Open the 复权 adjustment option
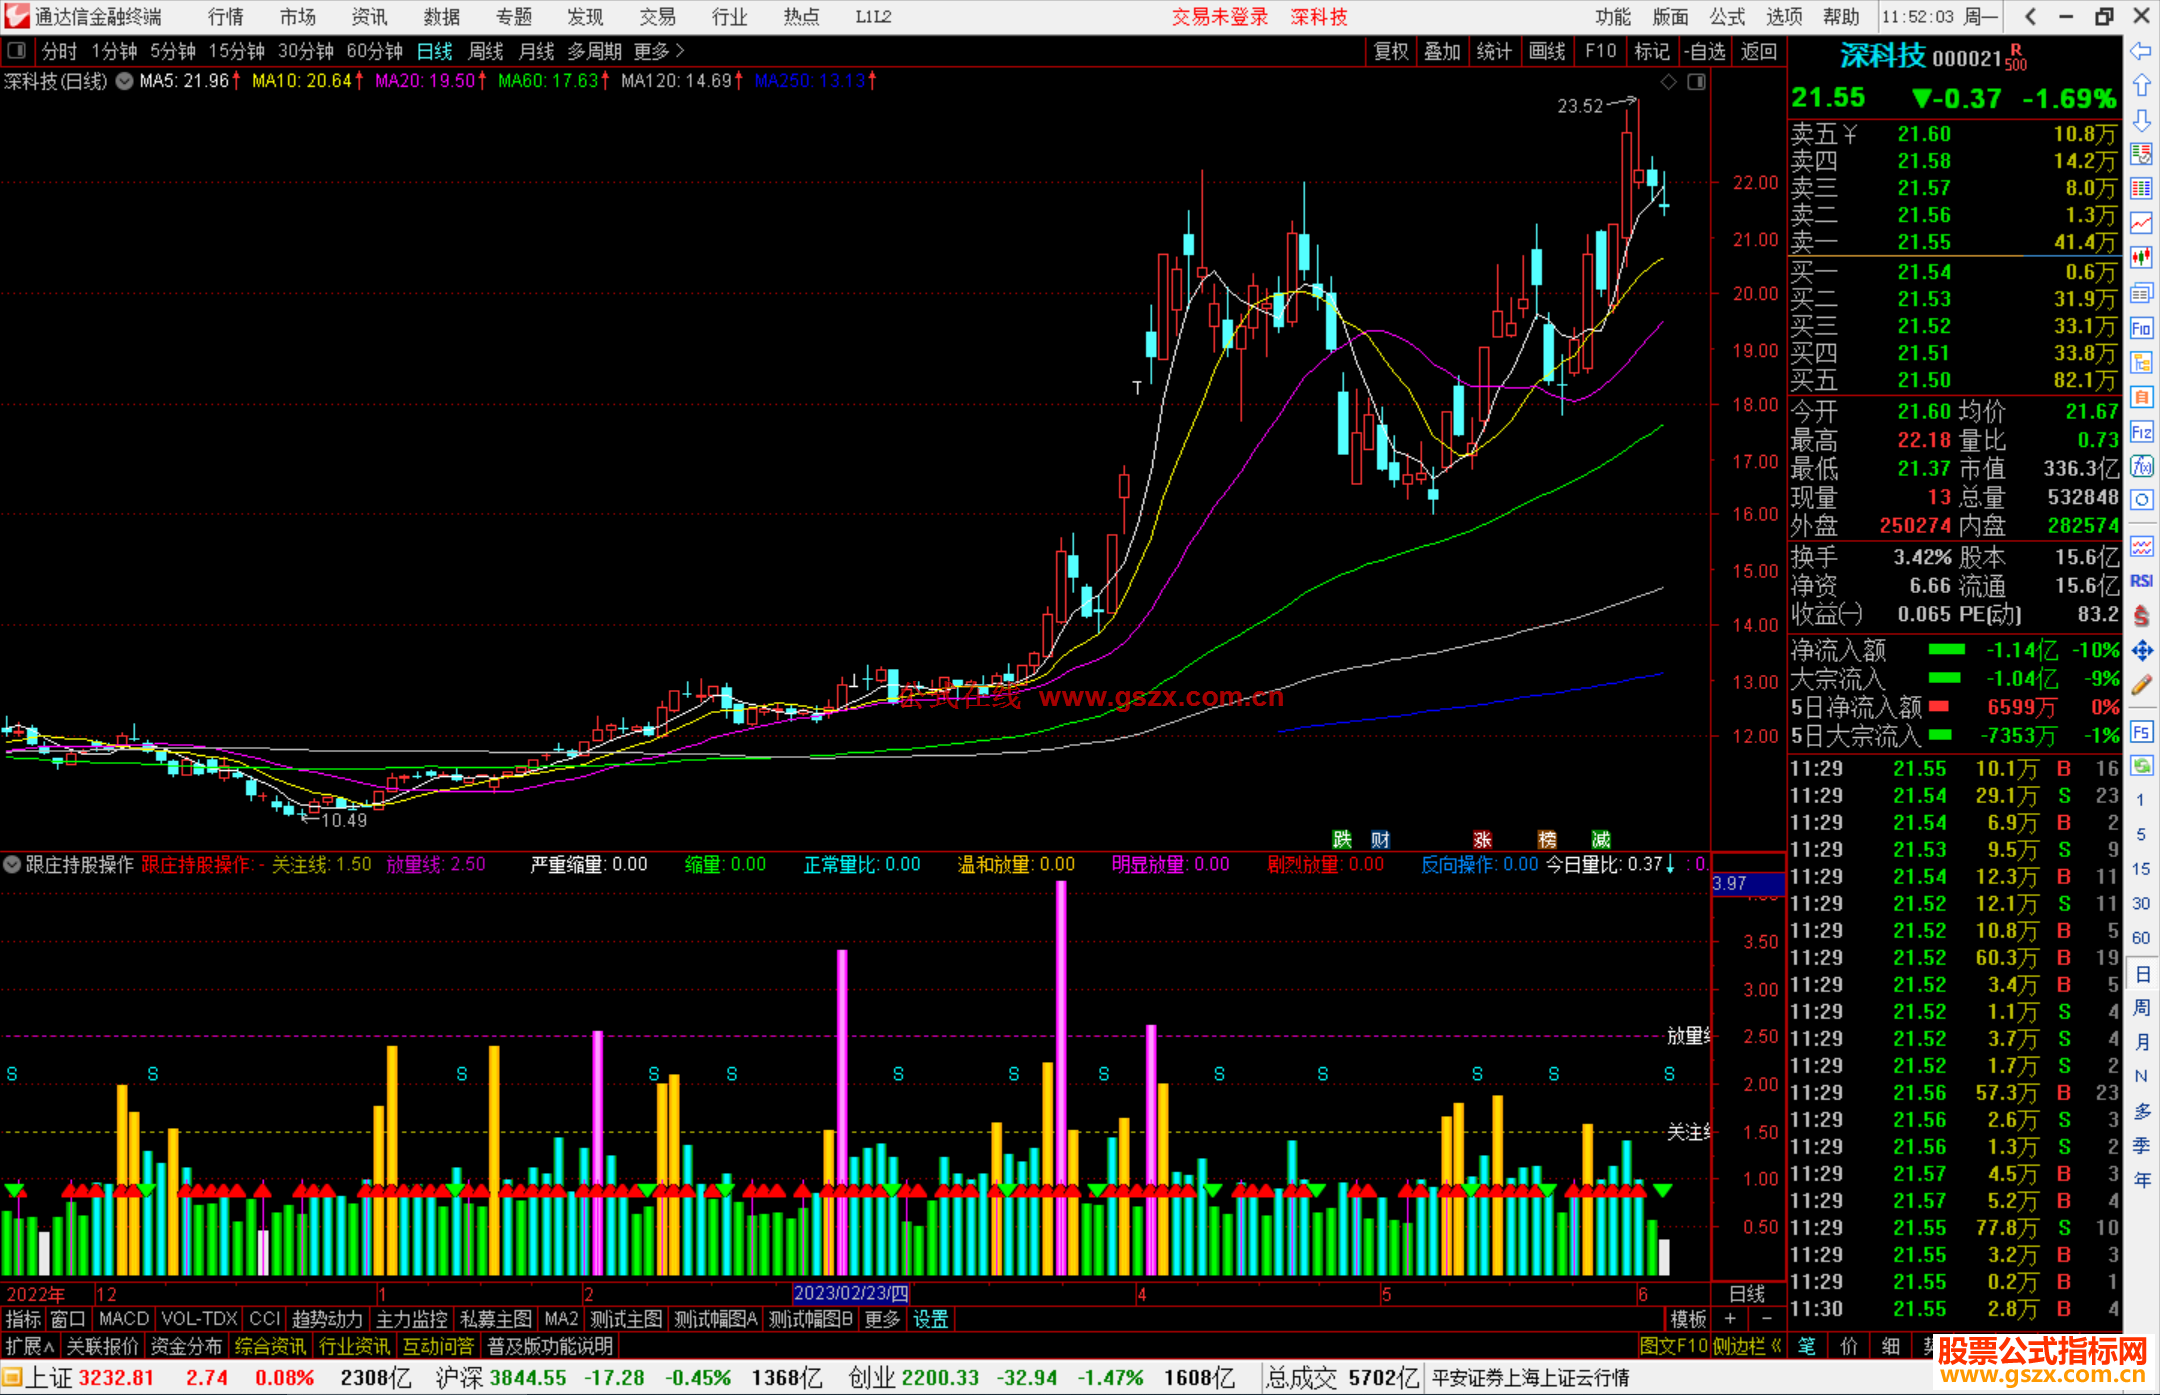The width and height of the screenshot is (2160, 1395). (1391, 51)
